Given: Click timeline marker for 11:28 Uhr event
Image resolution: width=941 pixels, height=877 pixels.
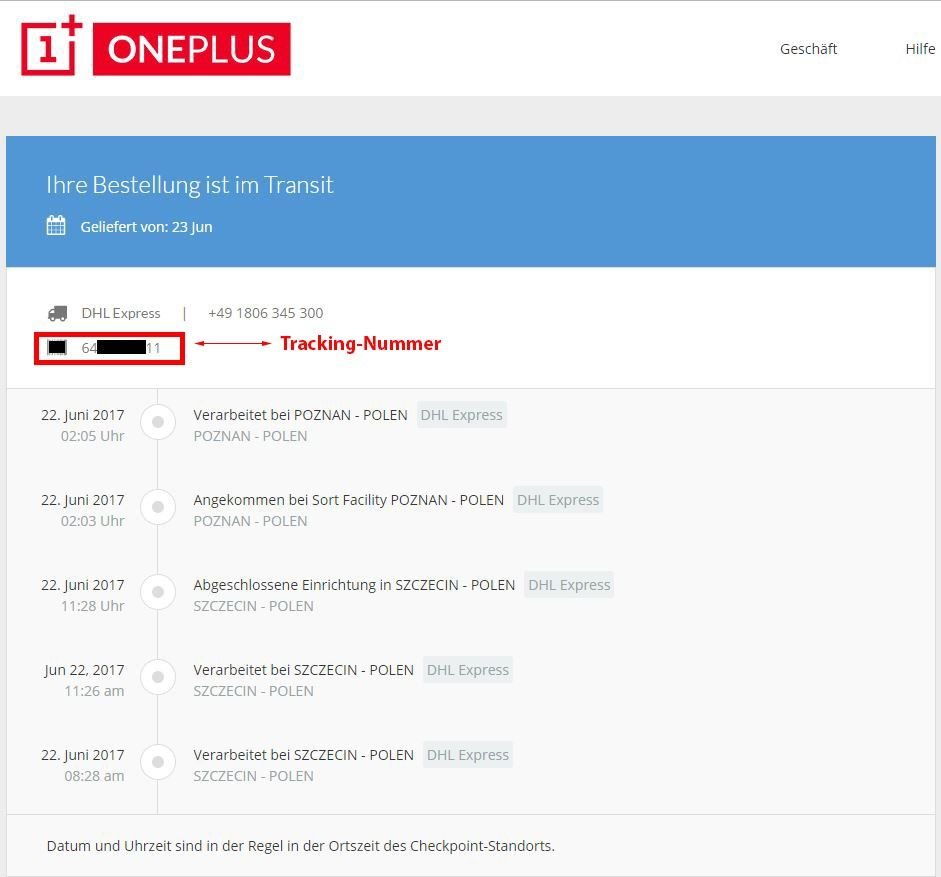Looking at the screenshot, I should tap(158, 592).
